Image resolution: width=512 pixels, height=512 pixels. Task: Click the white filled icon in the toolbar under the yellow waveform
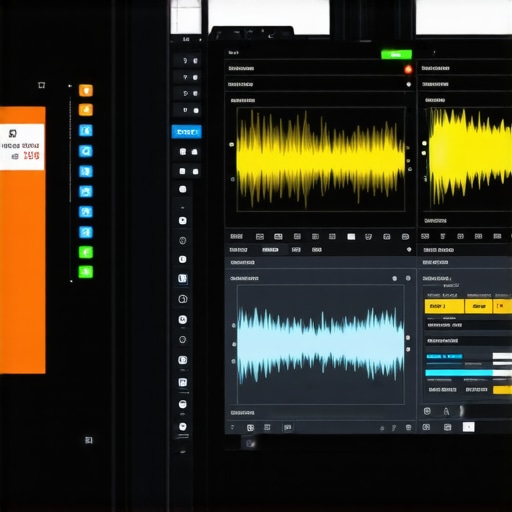click(x=351, y=237)
